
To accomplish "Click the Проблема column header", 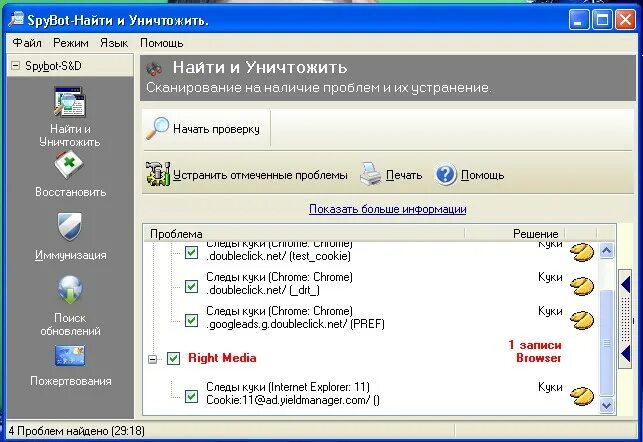I will [x=304, y=234].
